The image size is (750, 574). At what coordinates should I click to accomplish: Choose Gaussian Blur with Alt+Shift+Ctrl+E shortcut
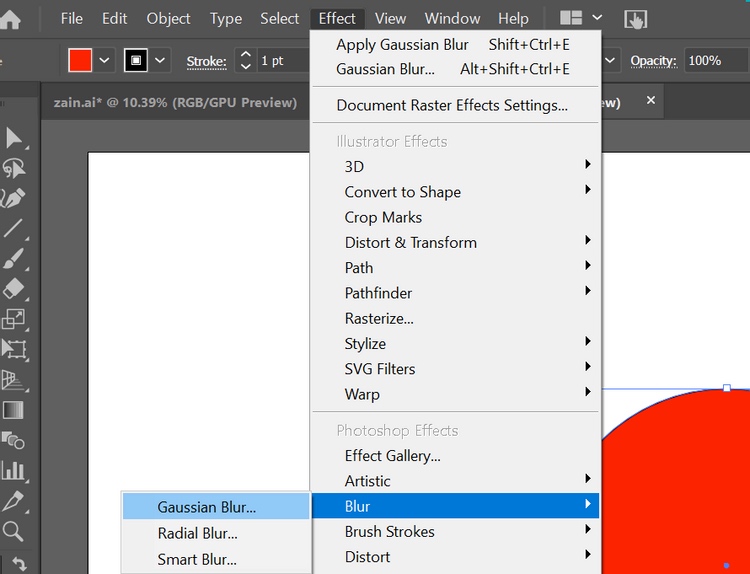(455, 69)
